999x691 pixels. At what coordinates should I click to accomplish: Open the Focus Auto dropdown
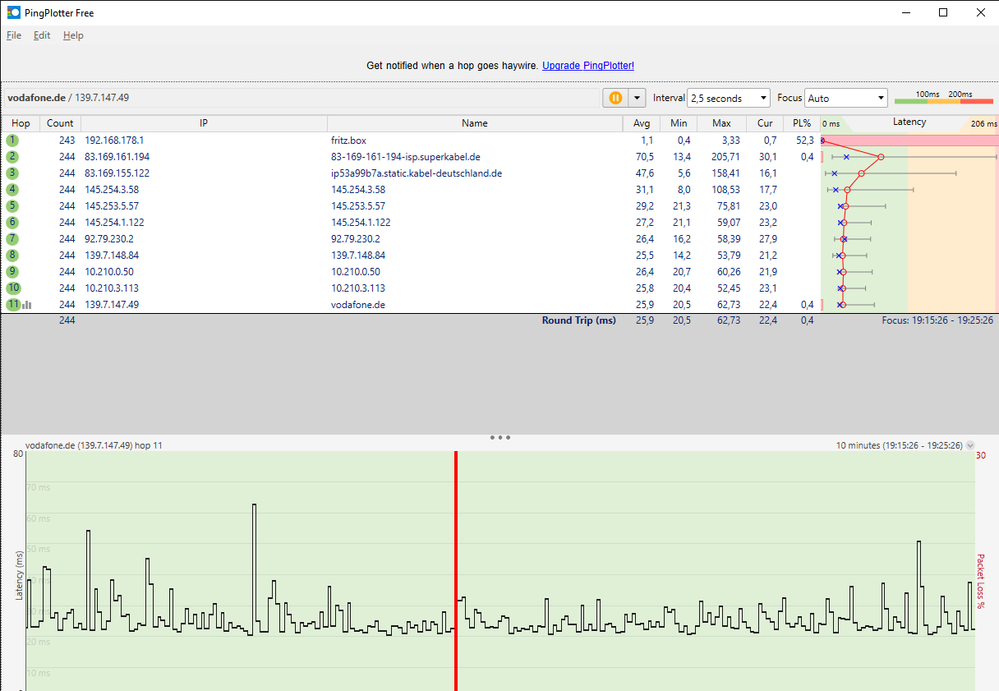click(x=846, y=98)
